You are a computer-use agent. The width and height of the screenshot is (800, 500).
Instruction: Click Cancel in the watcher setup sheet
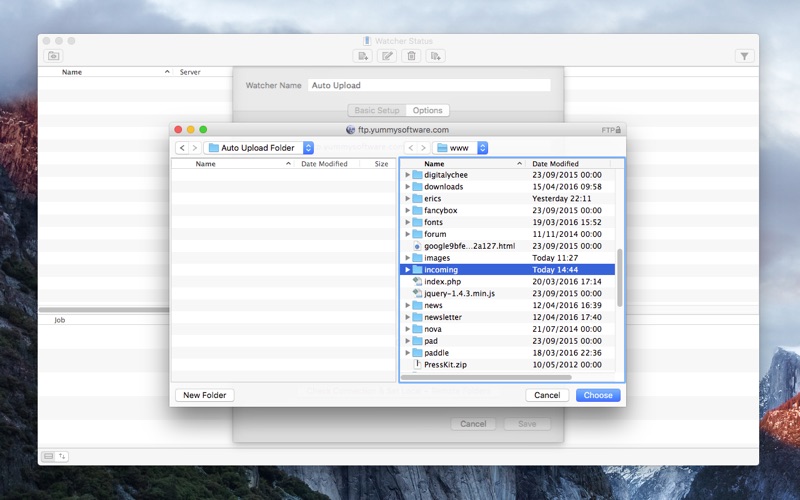(473, 424)
